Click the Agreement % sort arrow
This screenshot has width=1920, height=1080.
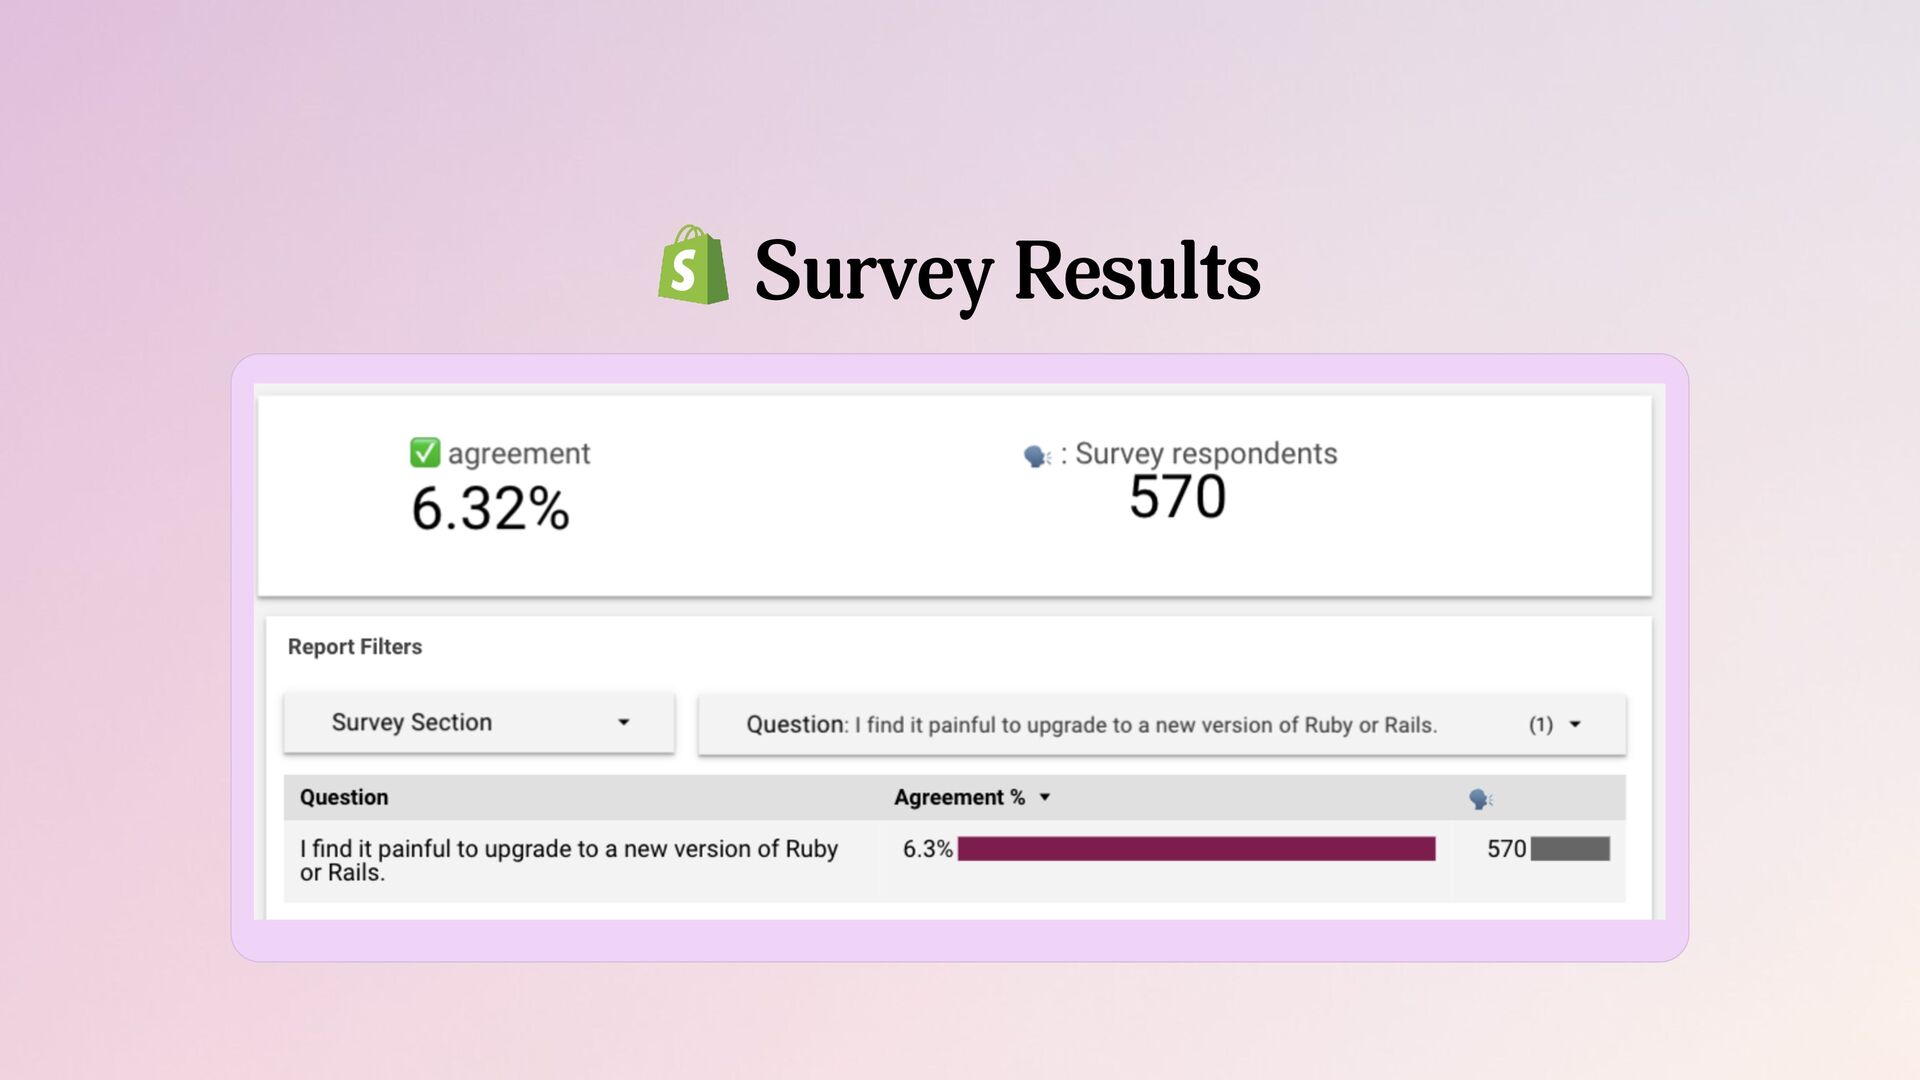(x=1045, y=797)
